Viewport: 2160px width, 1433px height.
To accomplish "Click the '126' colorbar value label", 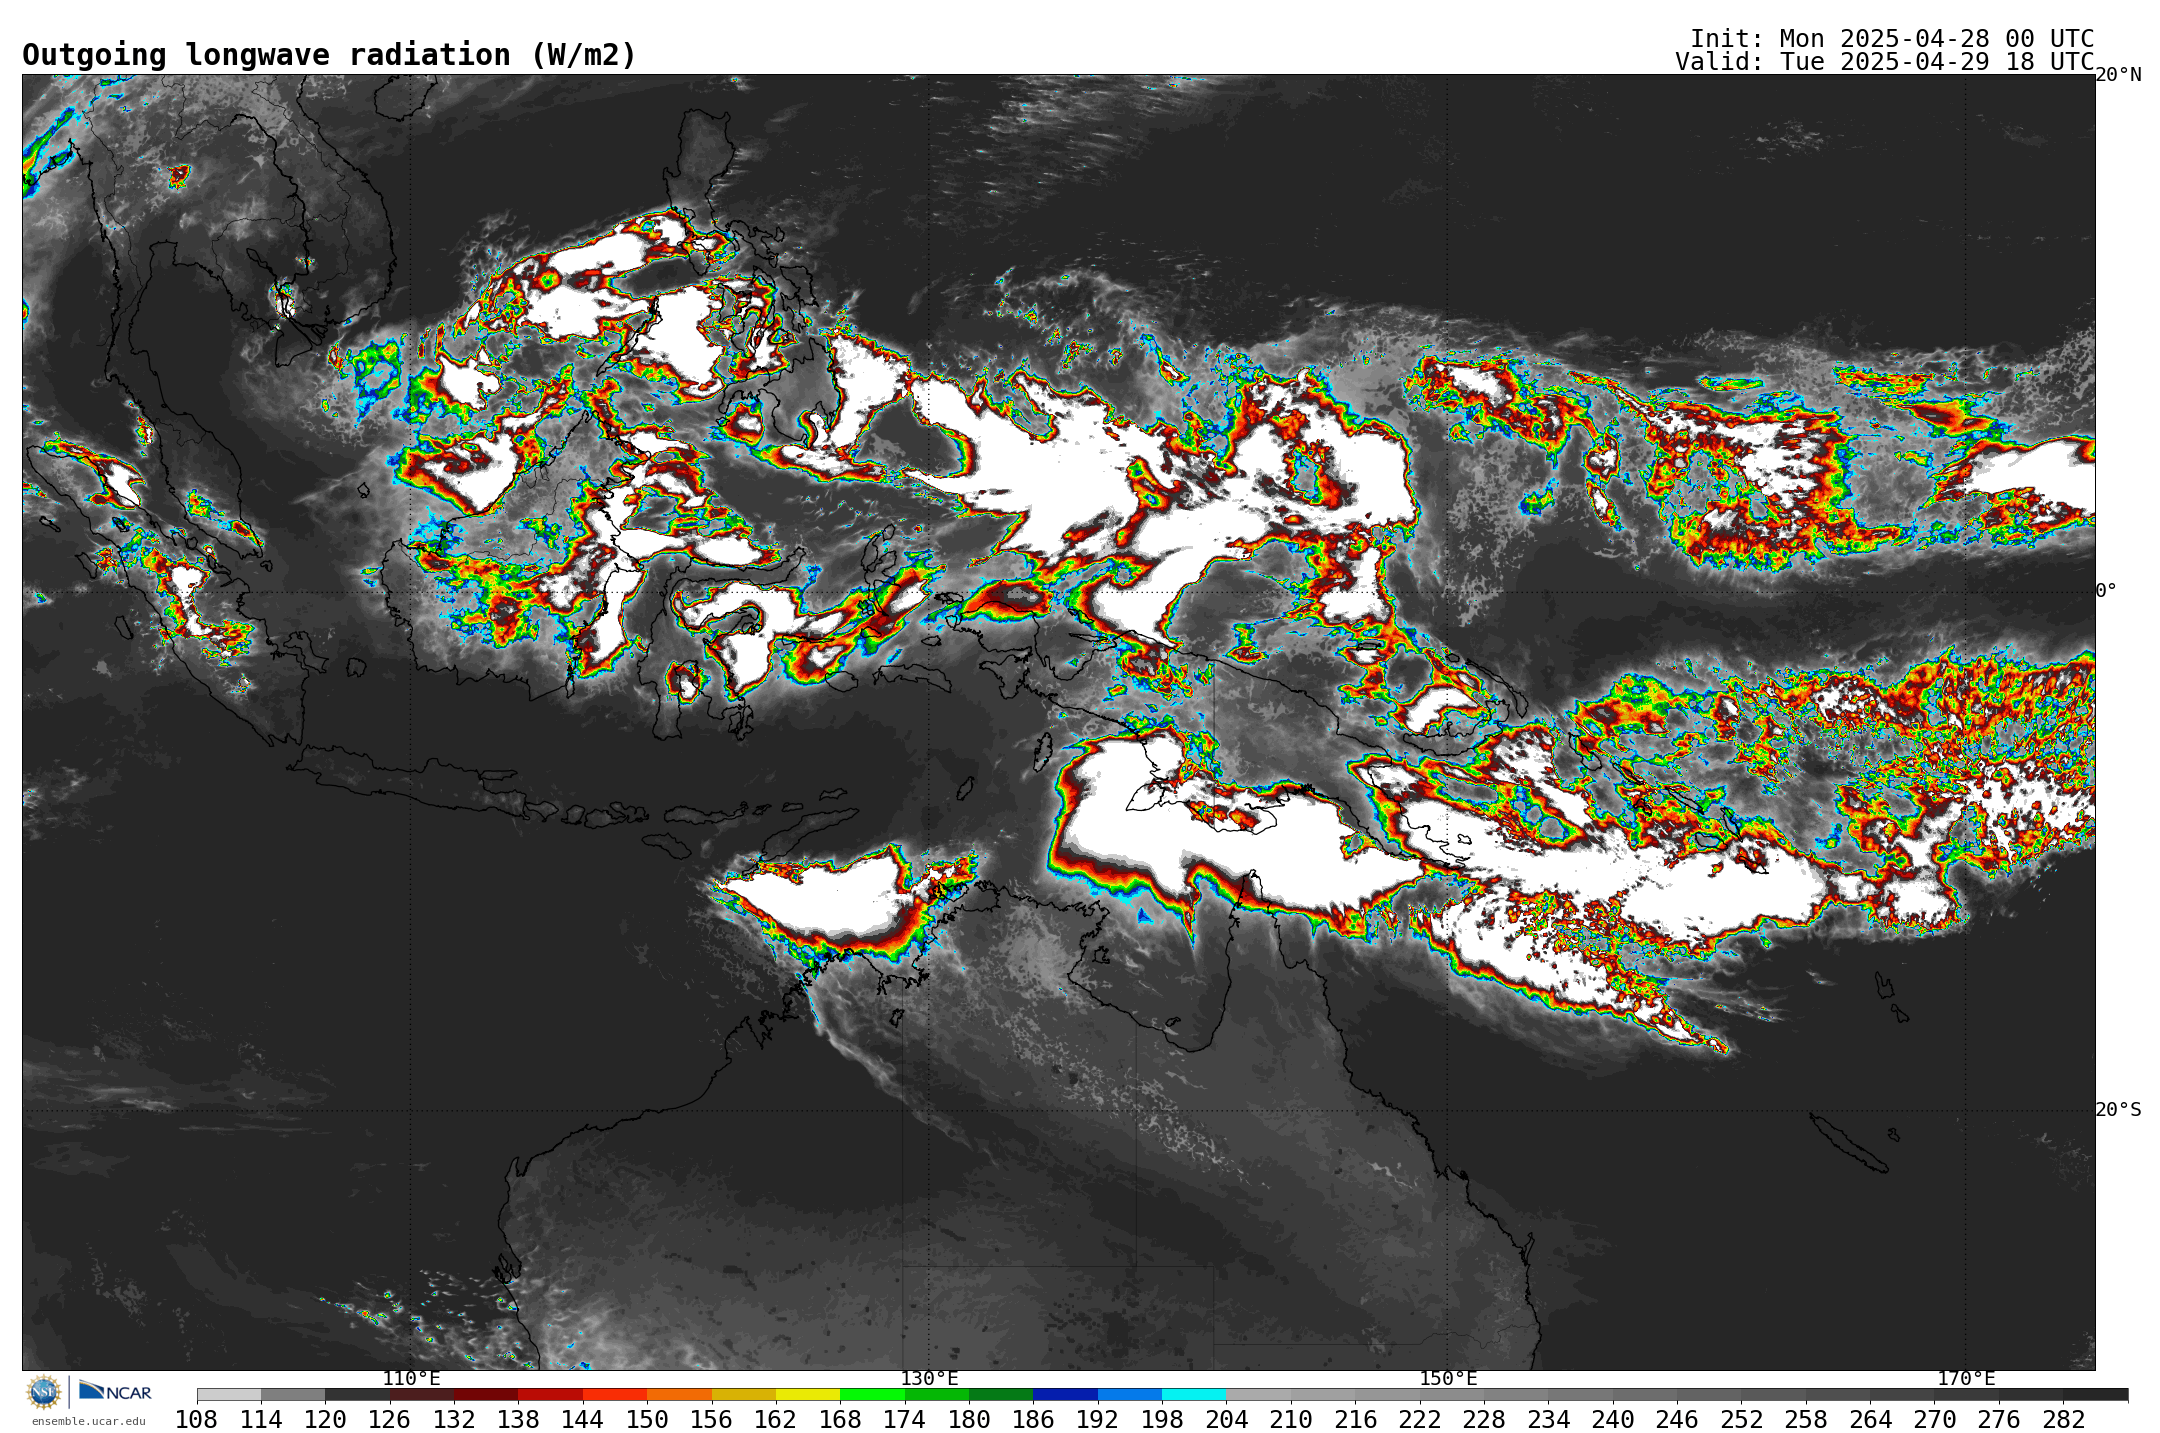I will 390,1419.
